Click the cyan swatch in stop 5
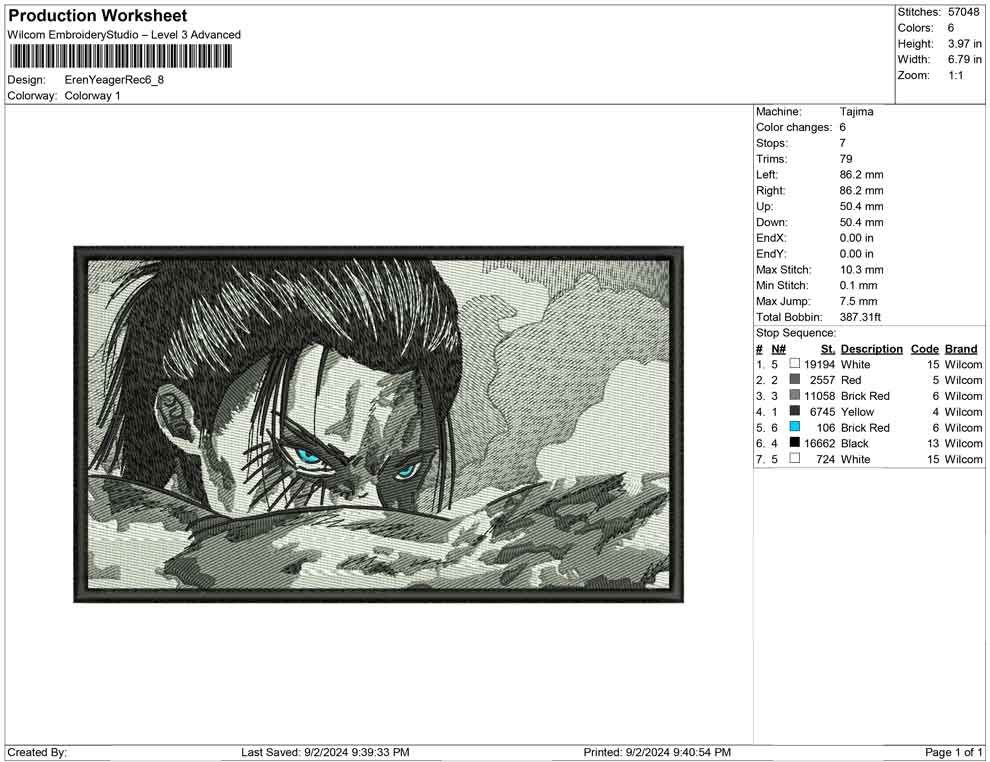Viewport: 990px width, 762px height. click(x=795, y=427)
